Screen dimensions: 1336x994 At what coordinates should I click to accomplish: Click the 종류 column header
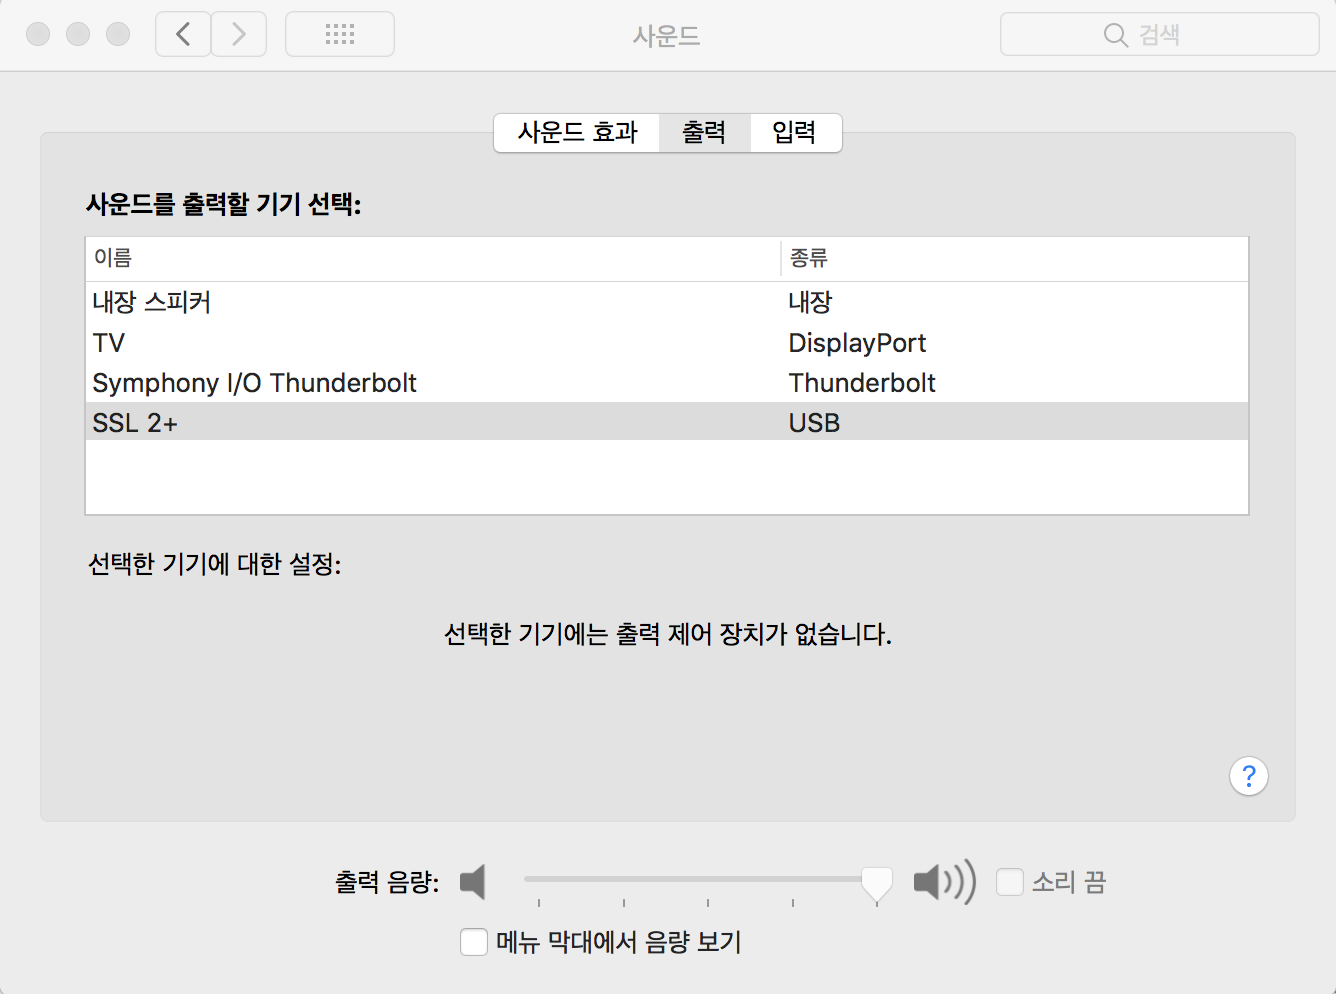coord(1015,258)
